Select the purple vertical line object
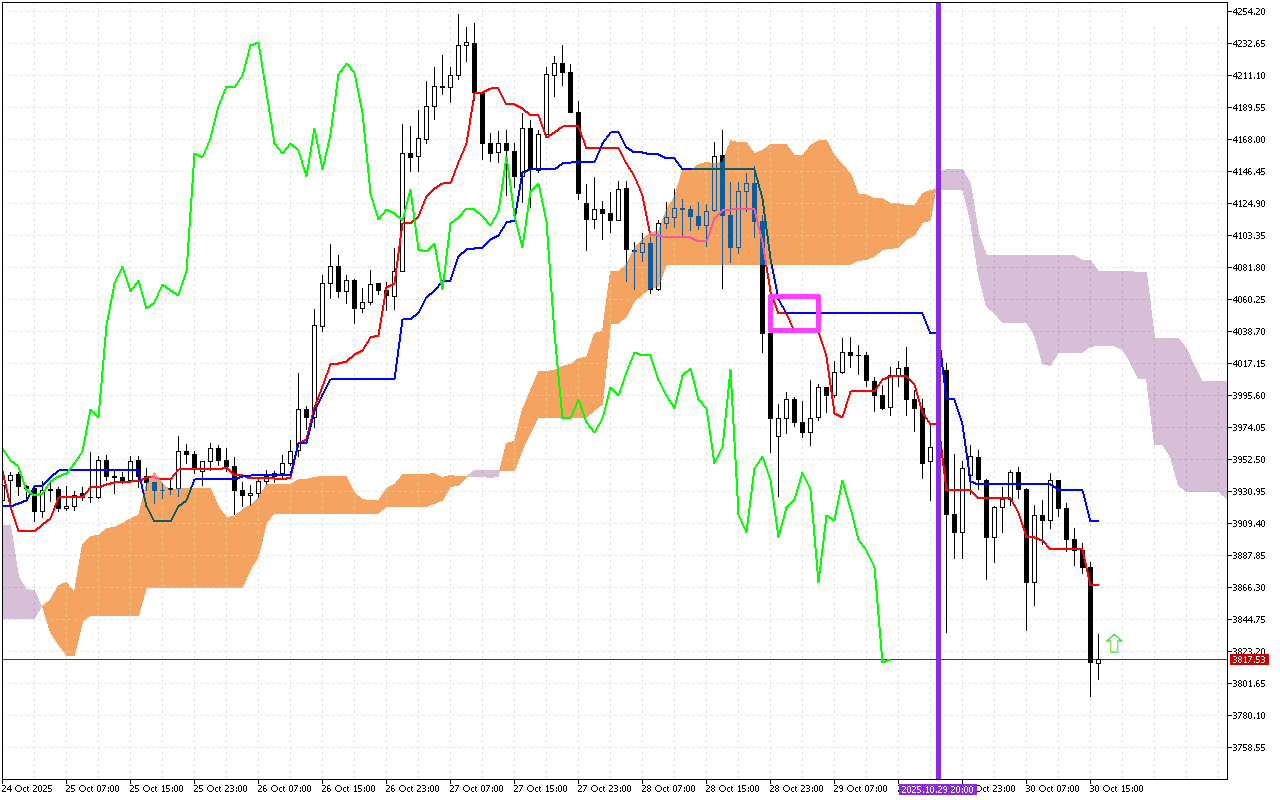 coord(938,400)
